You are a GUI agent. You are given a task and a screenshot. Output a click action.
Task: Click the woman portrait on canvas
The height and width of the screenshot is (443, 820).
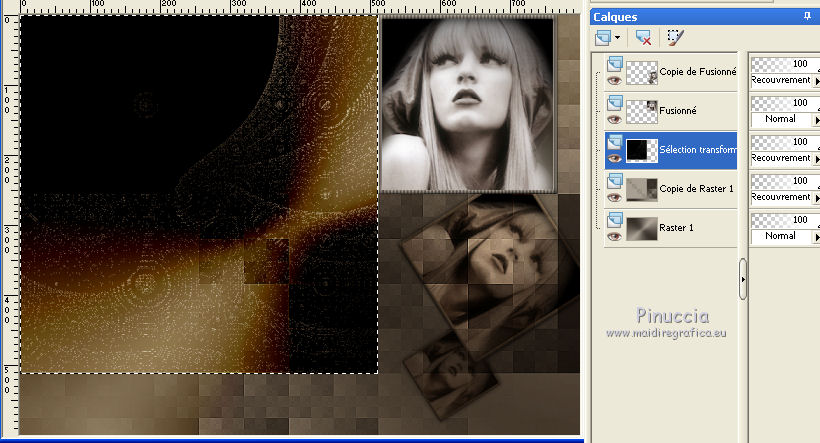[x=467, y=104]
